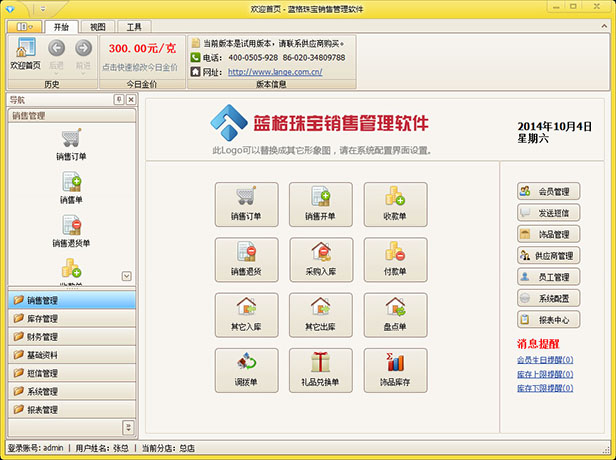Open application menu button left of 开始
The height and width of the screenshot is (460, 616).
(x=24, y=27)
